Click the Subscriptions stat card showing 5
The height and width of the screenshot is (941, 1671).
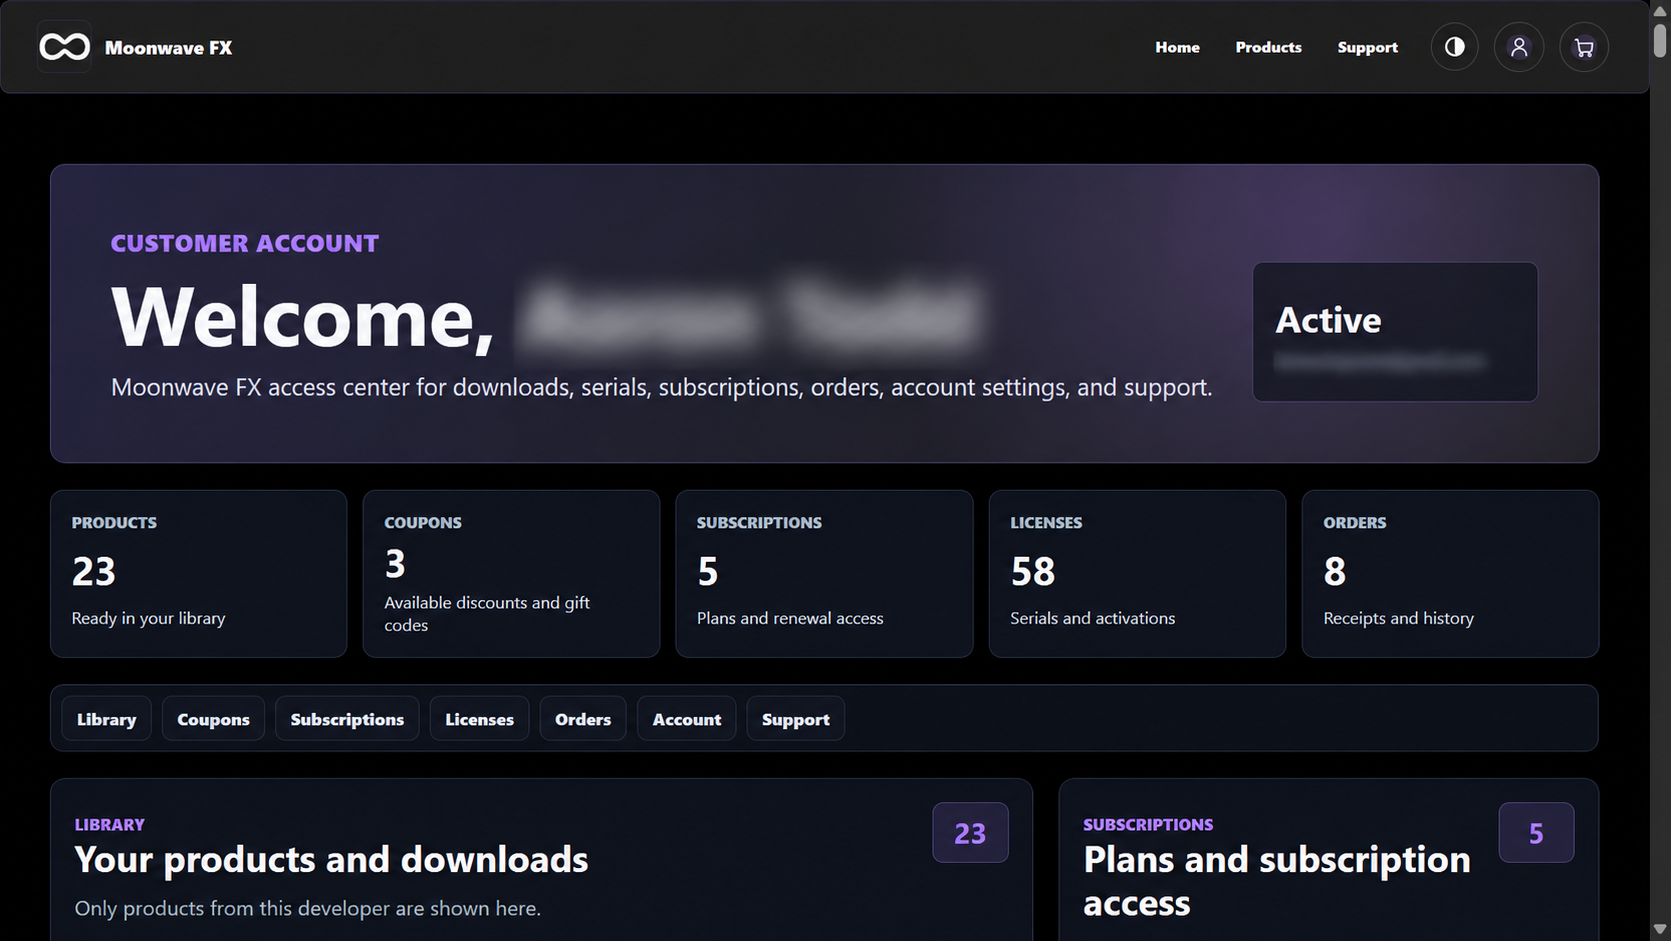point(824,574)
